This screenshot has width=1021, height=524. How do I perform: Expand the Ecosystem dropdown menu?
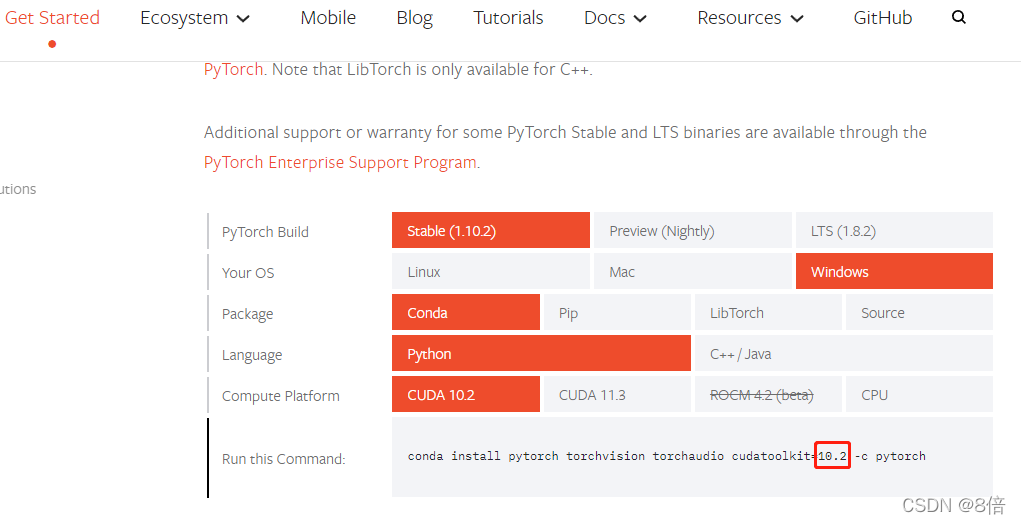(x=195, y=18)
